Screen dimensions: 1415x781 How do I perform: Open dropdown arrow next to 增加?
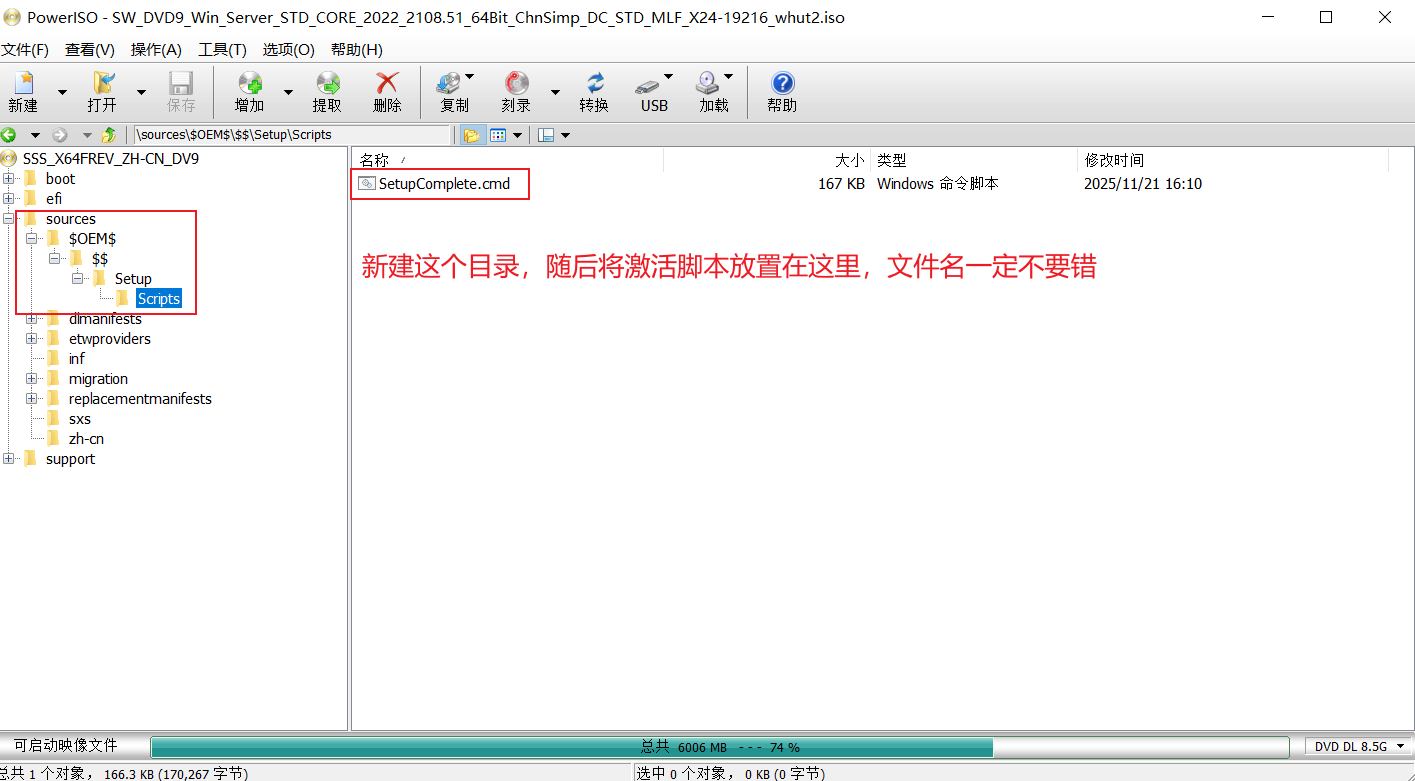(x=288, y=92)
